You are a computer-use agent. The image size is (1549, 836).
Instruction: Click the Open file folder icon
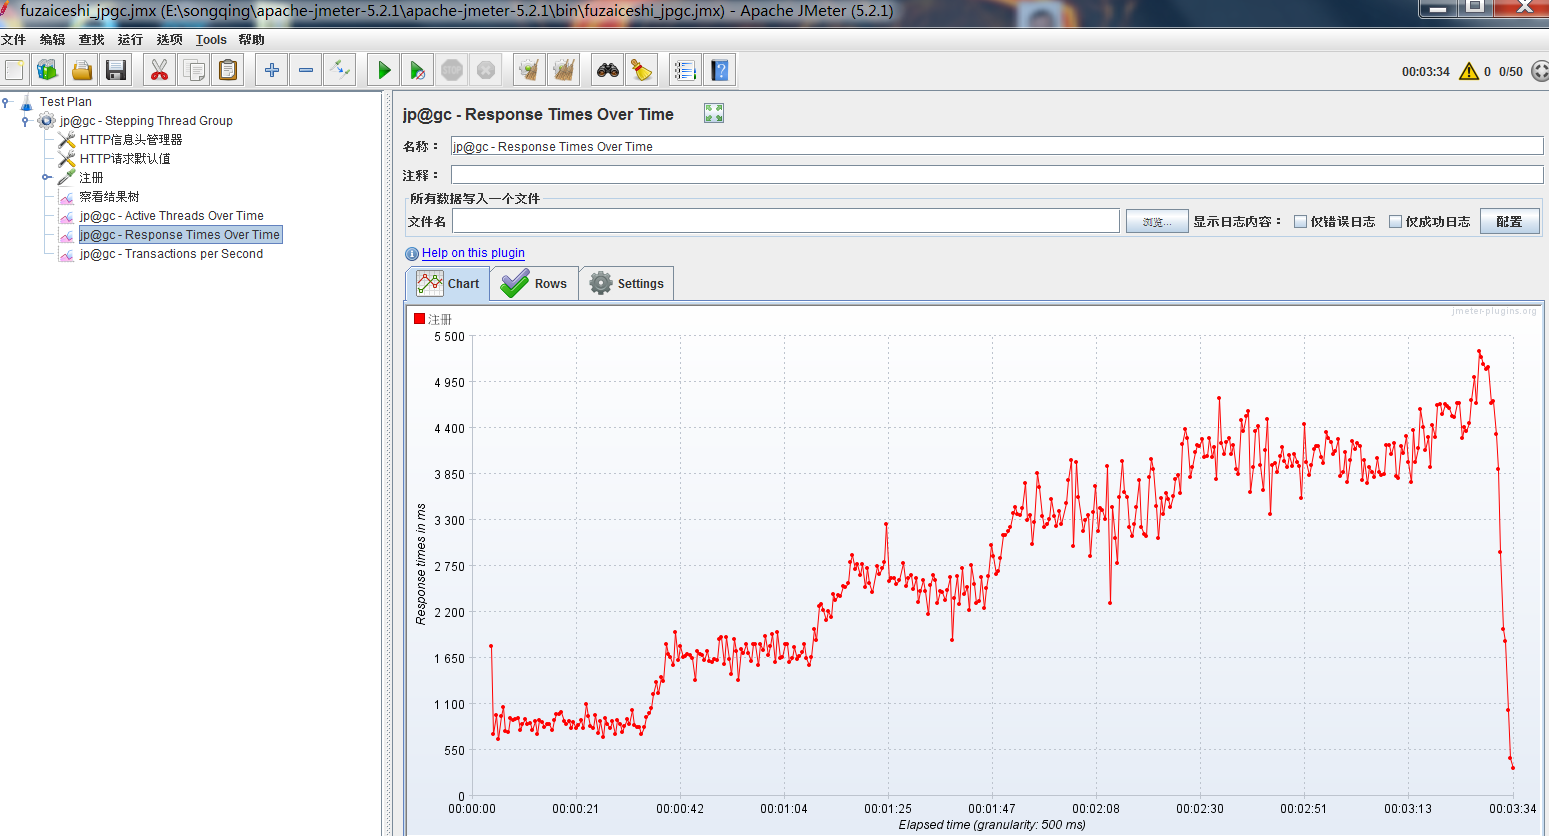tap(82, 70)
